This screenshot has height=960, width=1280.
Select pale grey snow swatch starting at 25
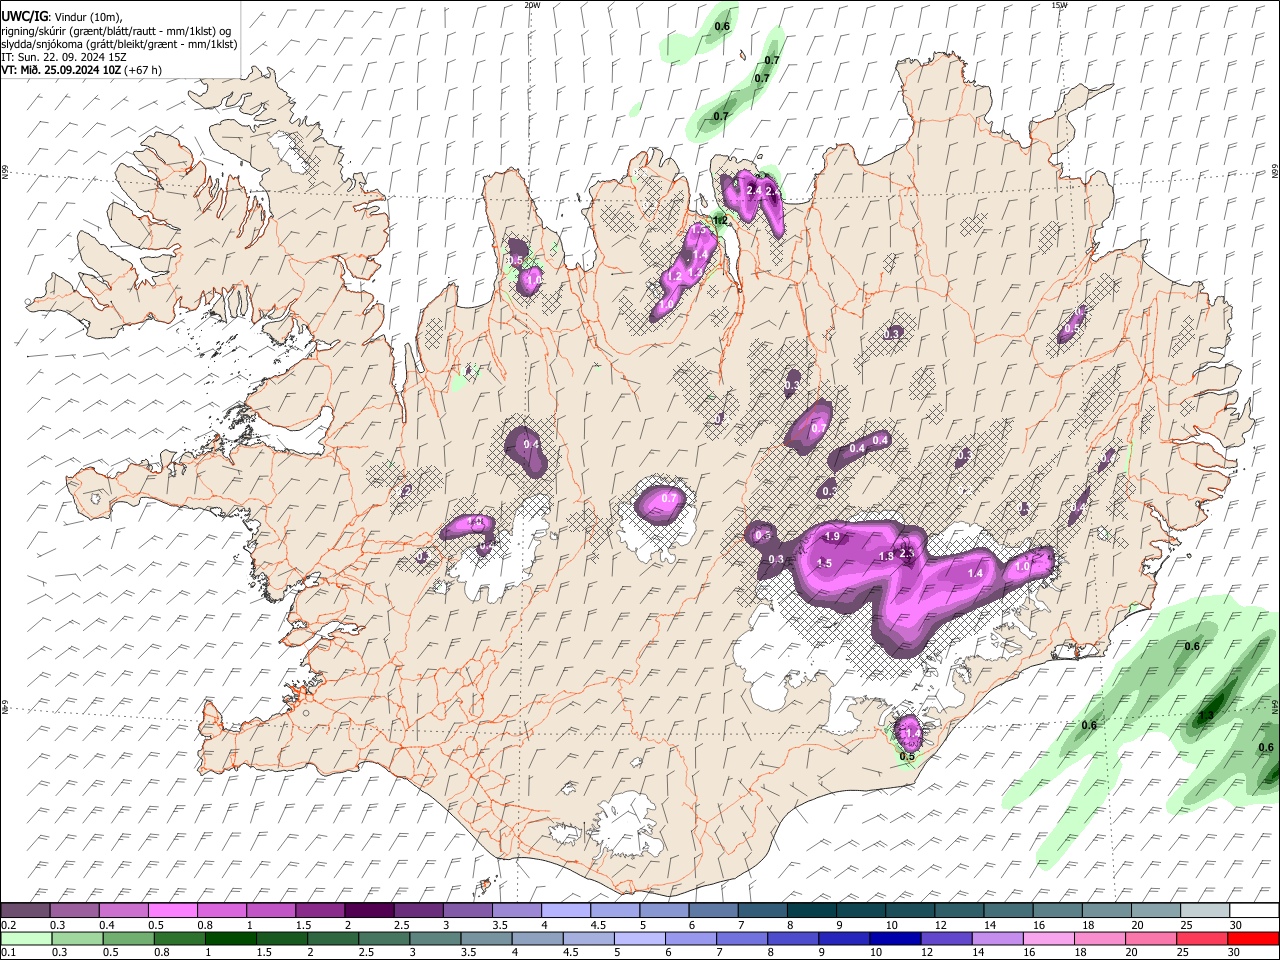tap(1205, 911)
